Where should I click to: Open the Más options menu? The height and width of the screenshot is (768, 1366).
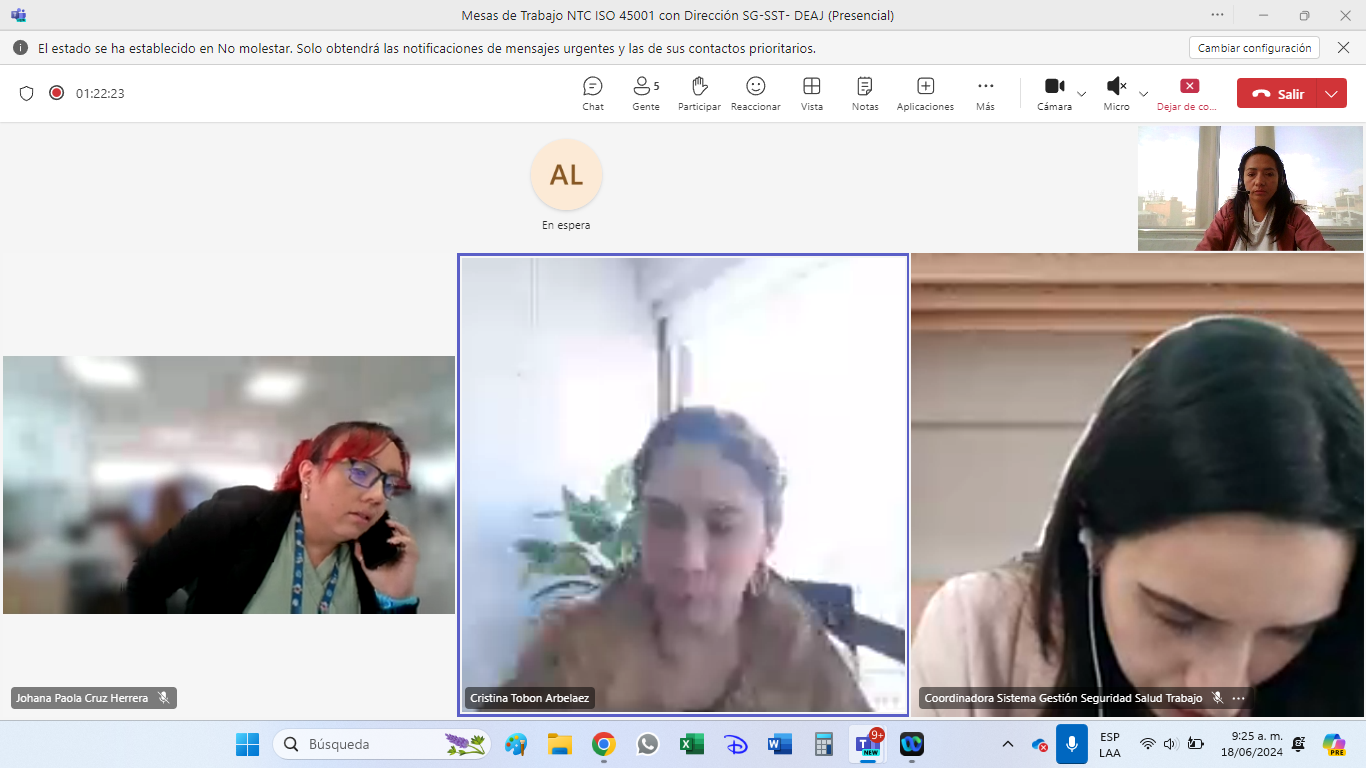pos(986,93)
